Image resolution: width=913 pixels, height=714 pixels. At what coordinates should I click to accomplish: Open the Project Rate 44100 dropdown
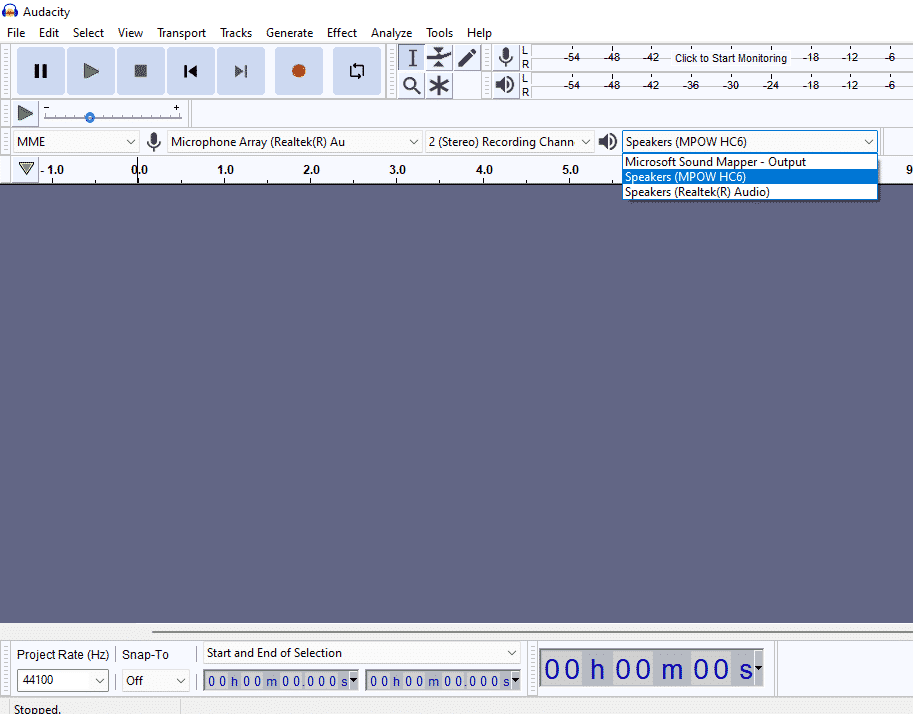(63, 680)
